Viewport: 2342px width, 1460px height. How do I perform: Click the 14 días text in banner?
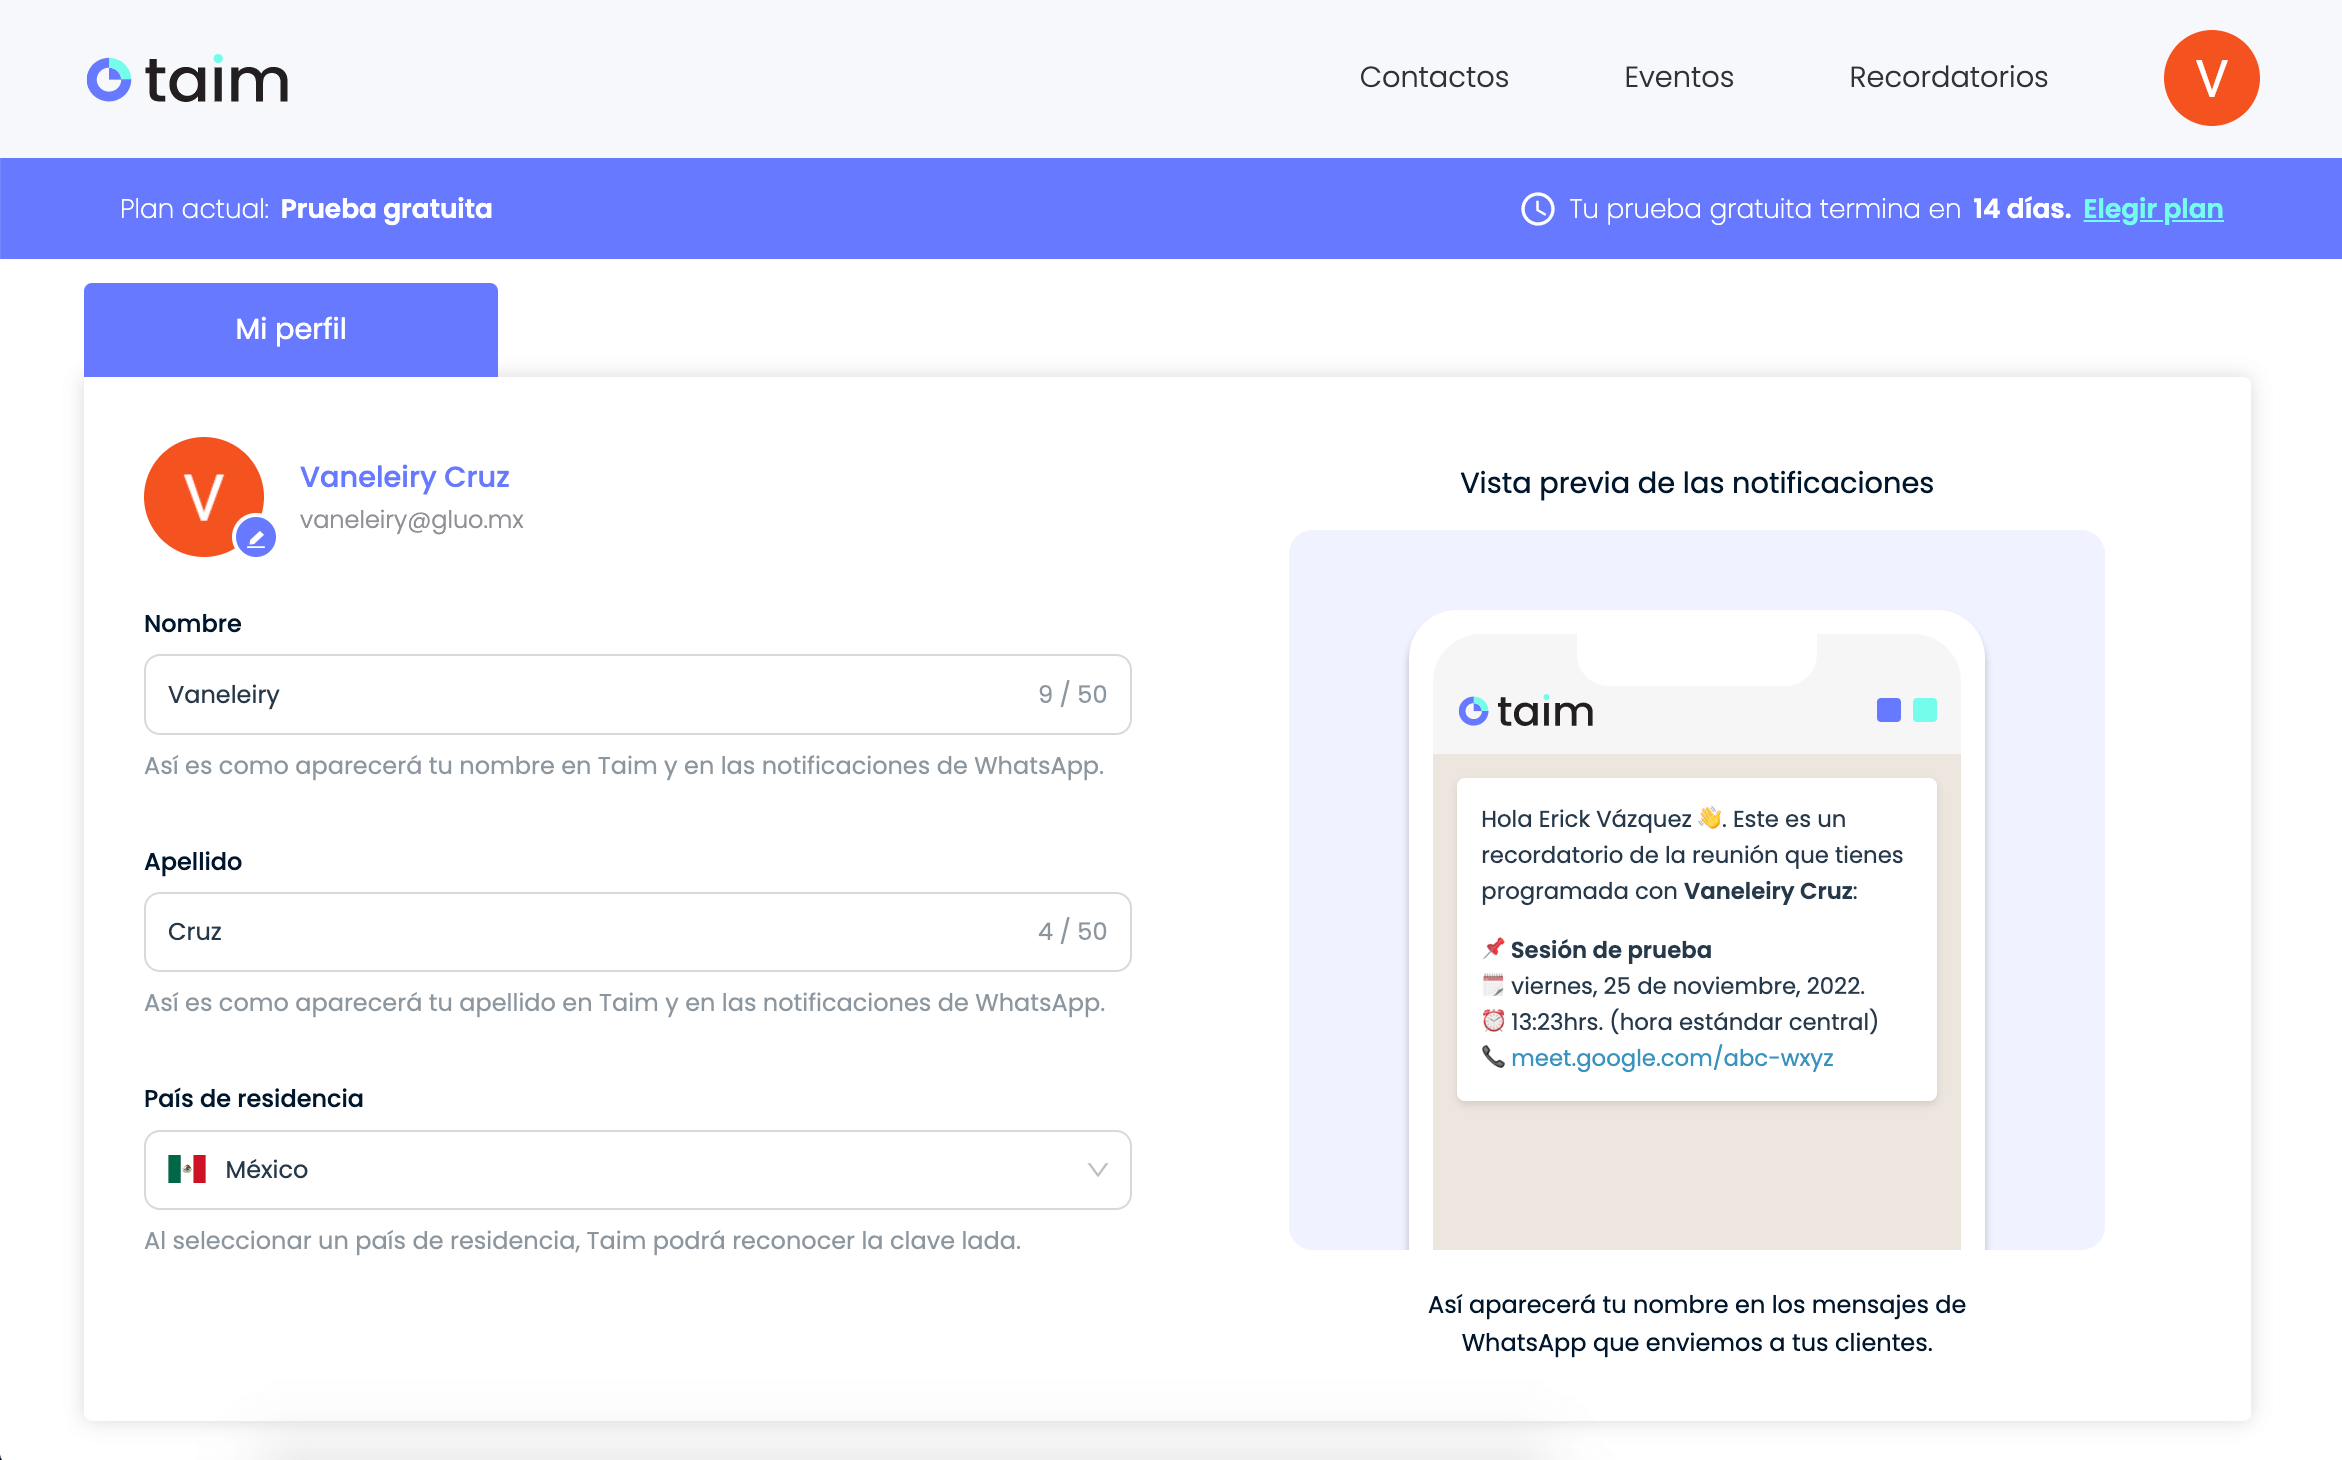[x=2021, y=209]
